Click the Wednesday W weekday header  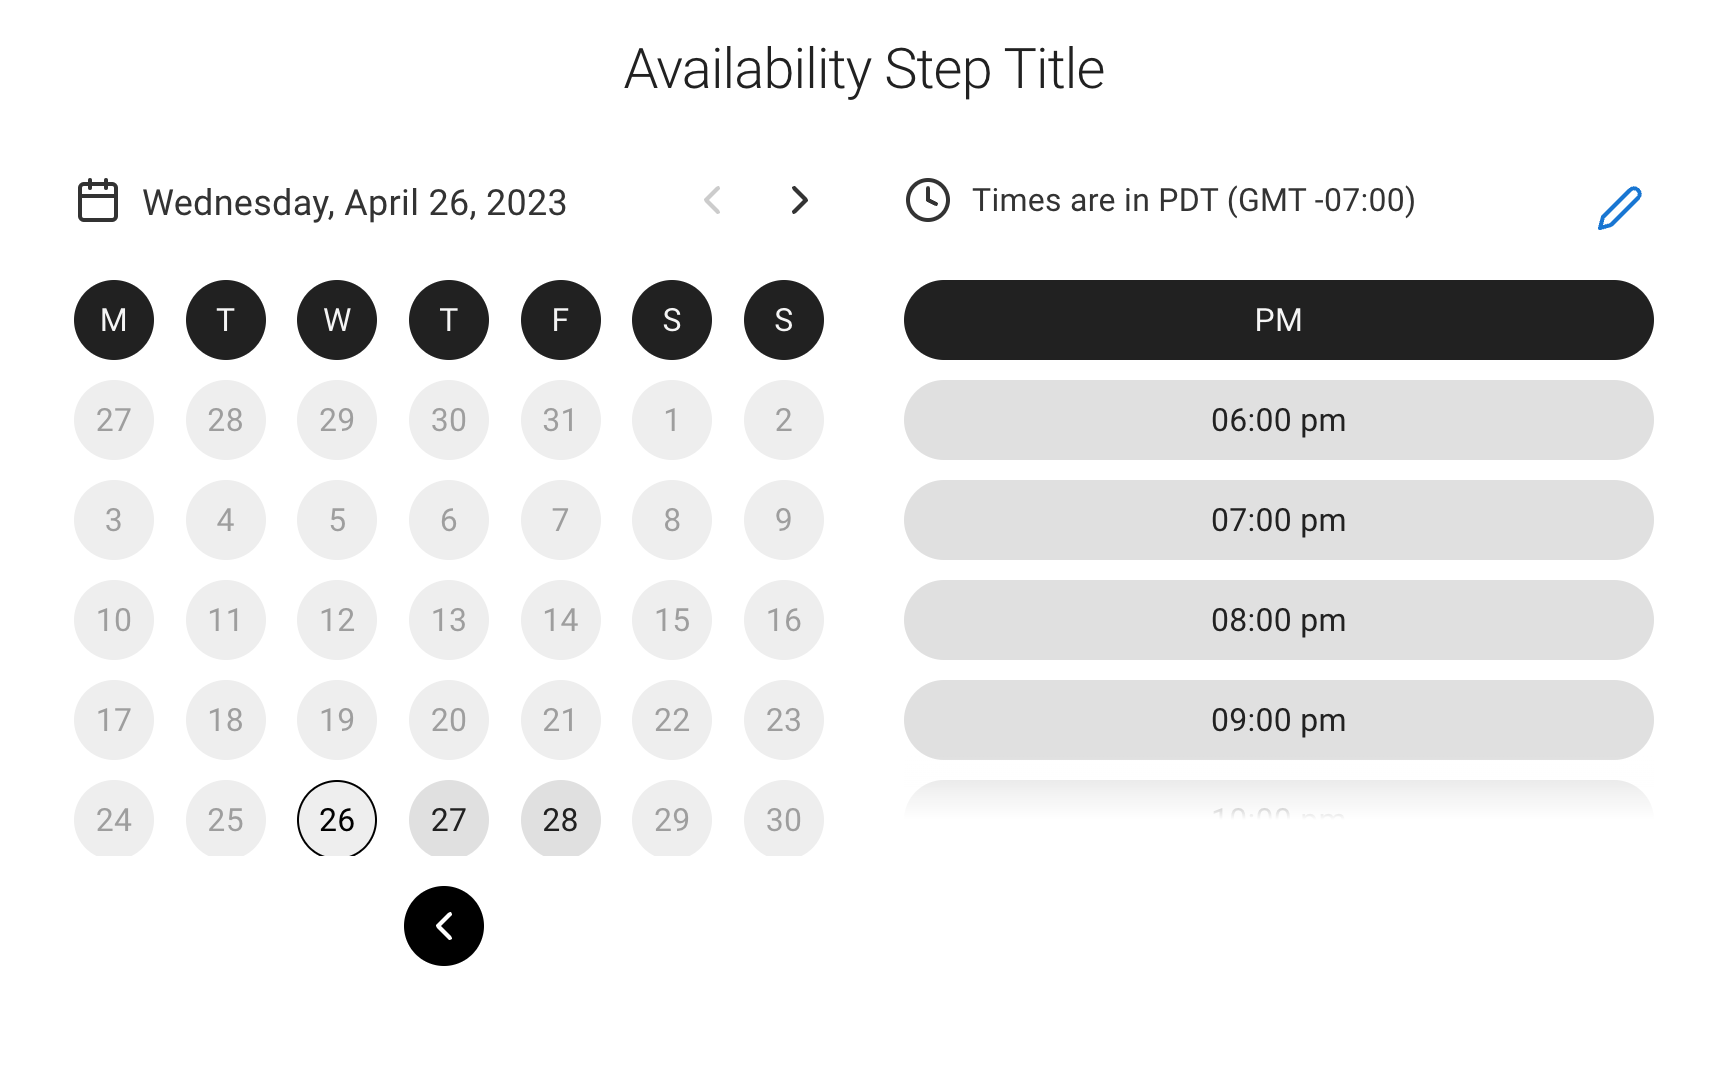(337, 320)
